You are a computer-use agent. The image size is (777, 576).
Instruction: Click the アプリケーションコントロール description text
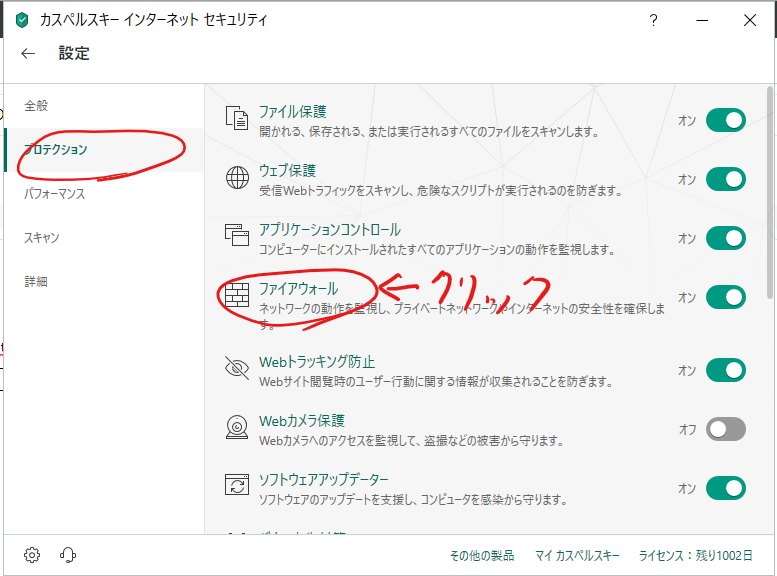(x=437, y=250)
